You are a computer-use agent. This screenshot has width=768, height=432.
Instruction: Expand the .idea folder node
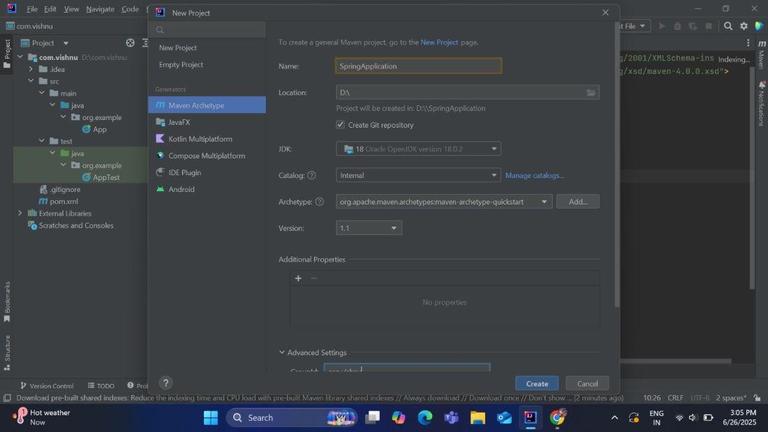coord(31,69)
